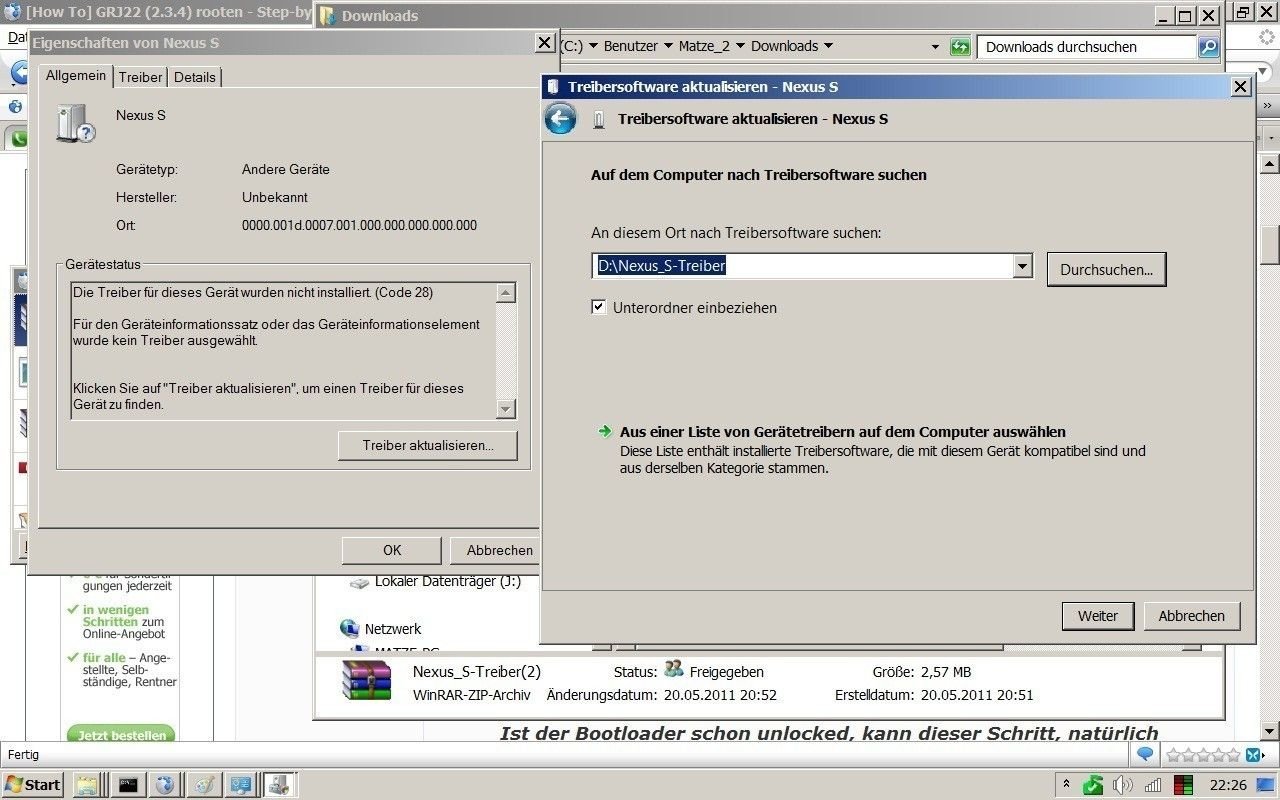
Task: Click the CPU meter tray icon
Action: point(1184,785)
